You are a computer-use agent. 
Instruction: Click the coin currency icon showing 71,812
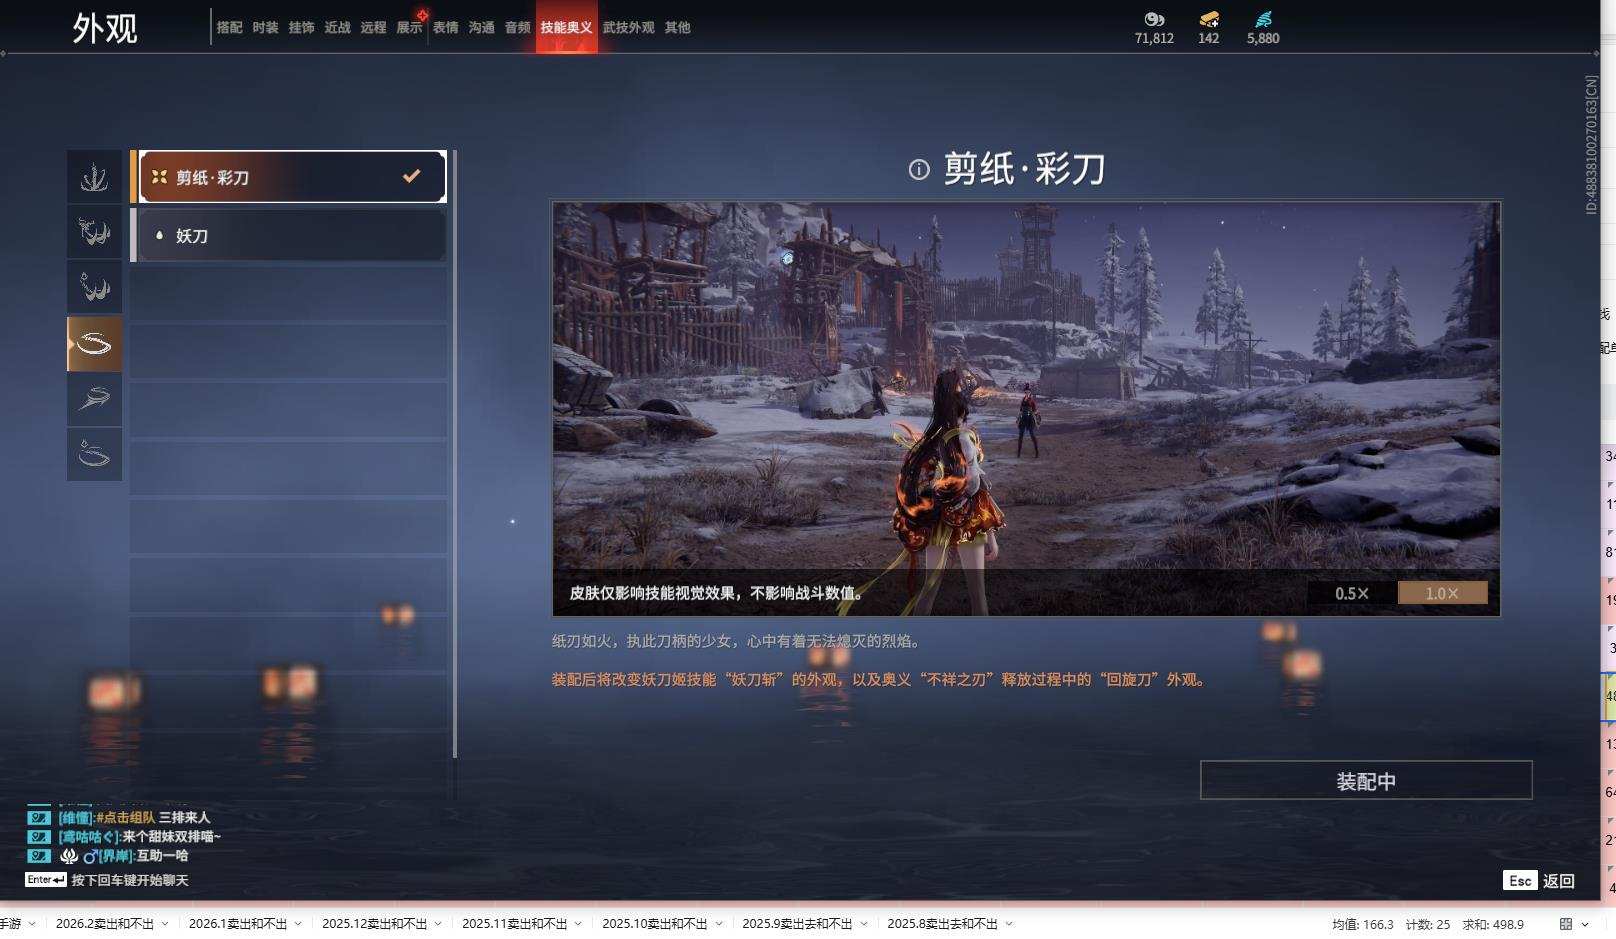click(x=1154, y=19)
